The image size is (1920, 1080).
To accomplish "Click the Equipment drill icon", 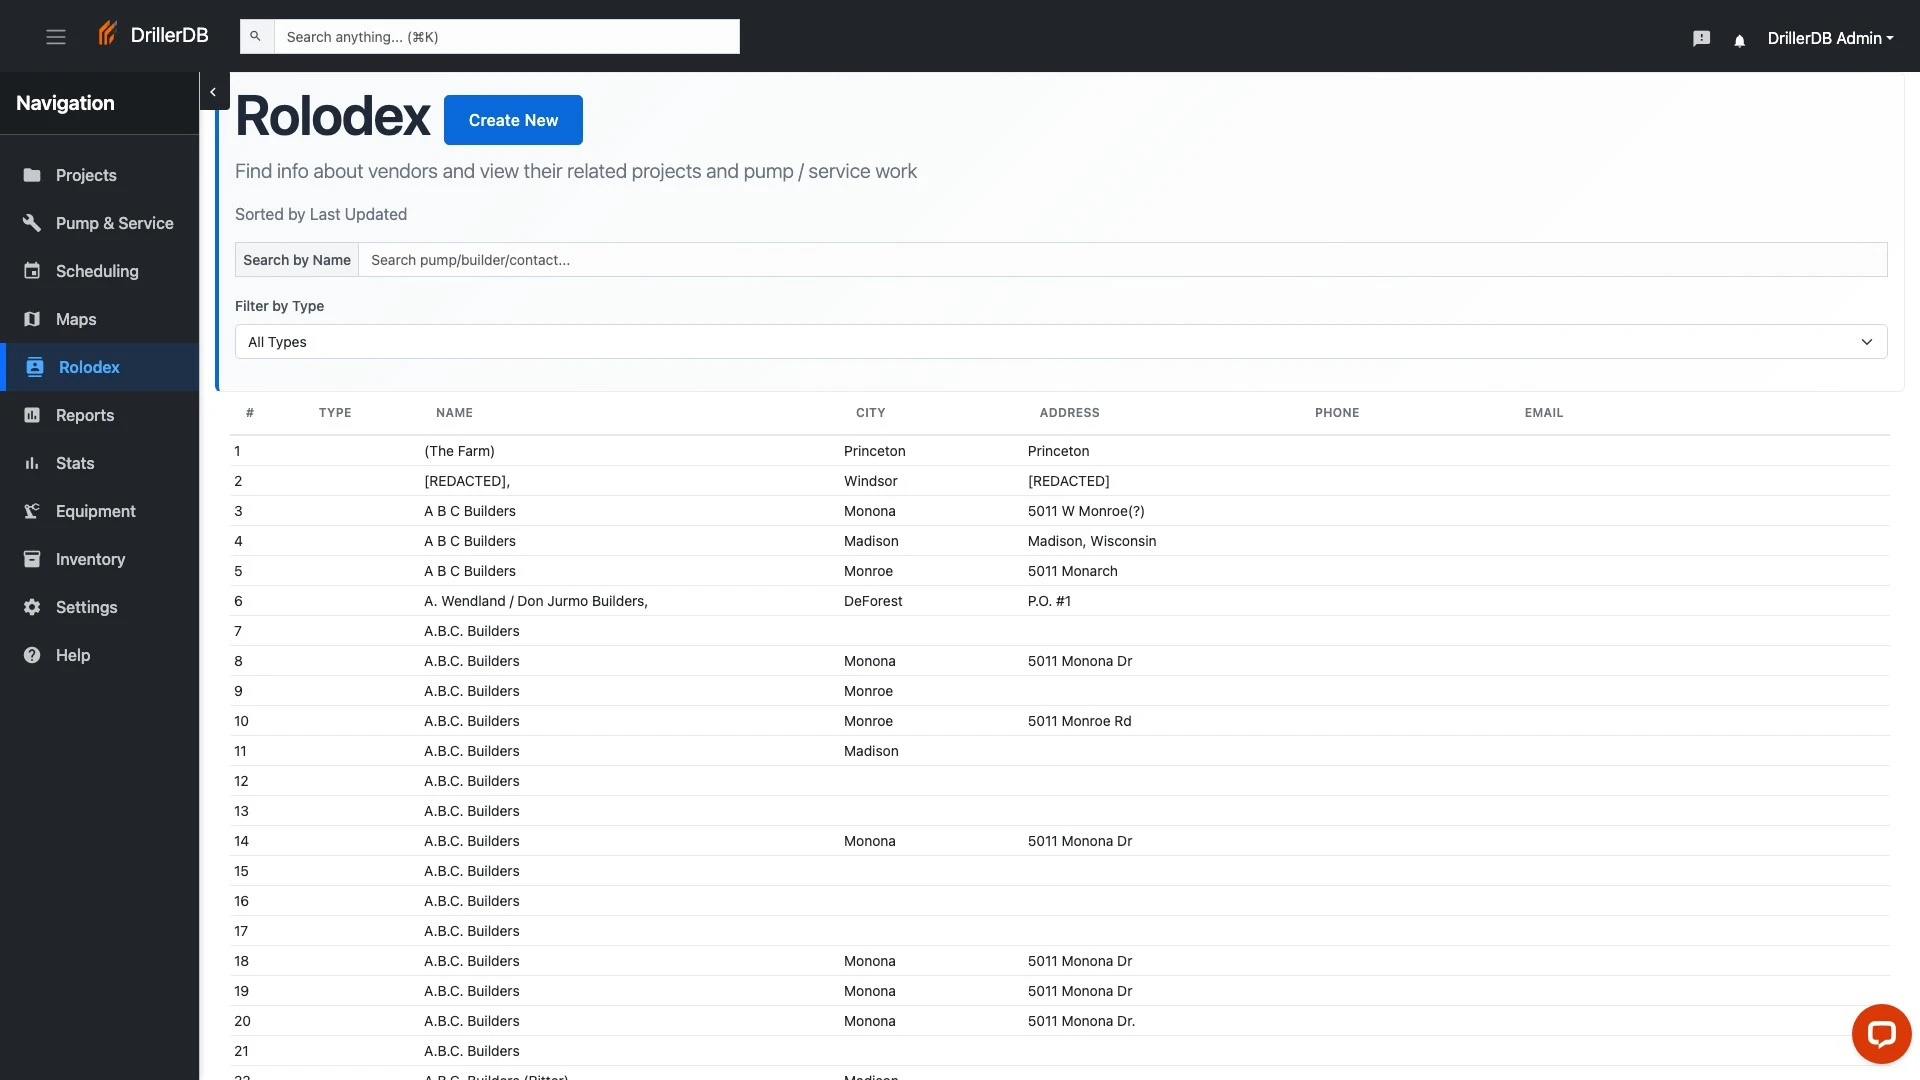I will pyautogui.click(x=31, y=511).
